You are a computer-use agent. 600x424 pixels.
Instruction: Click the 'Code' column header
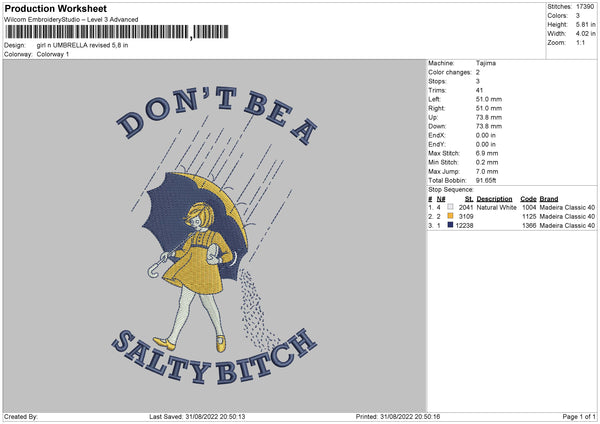(x=528, y=199)
